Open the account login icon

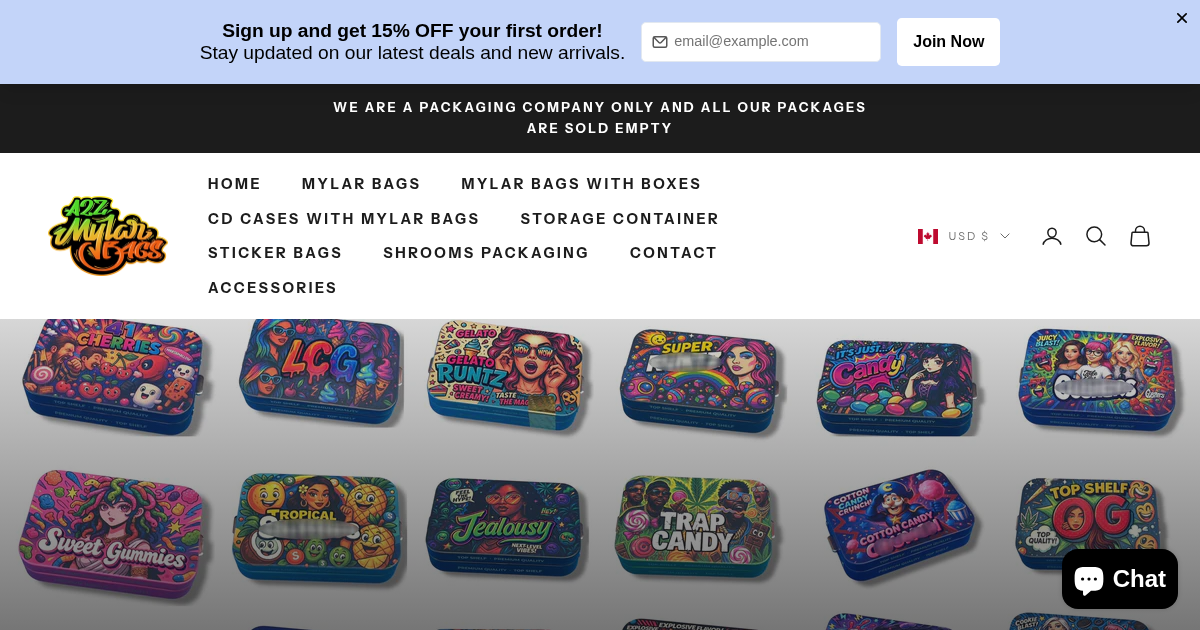1052,236
